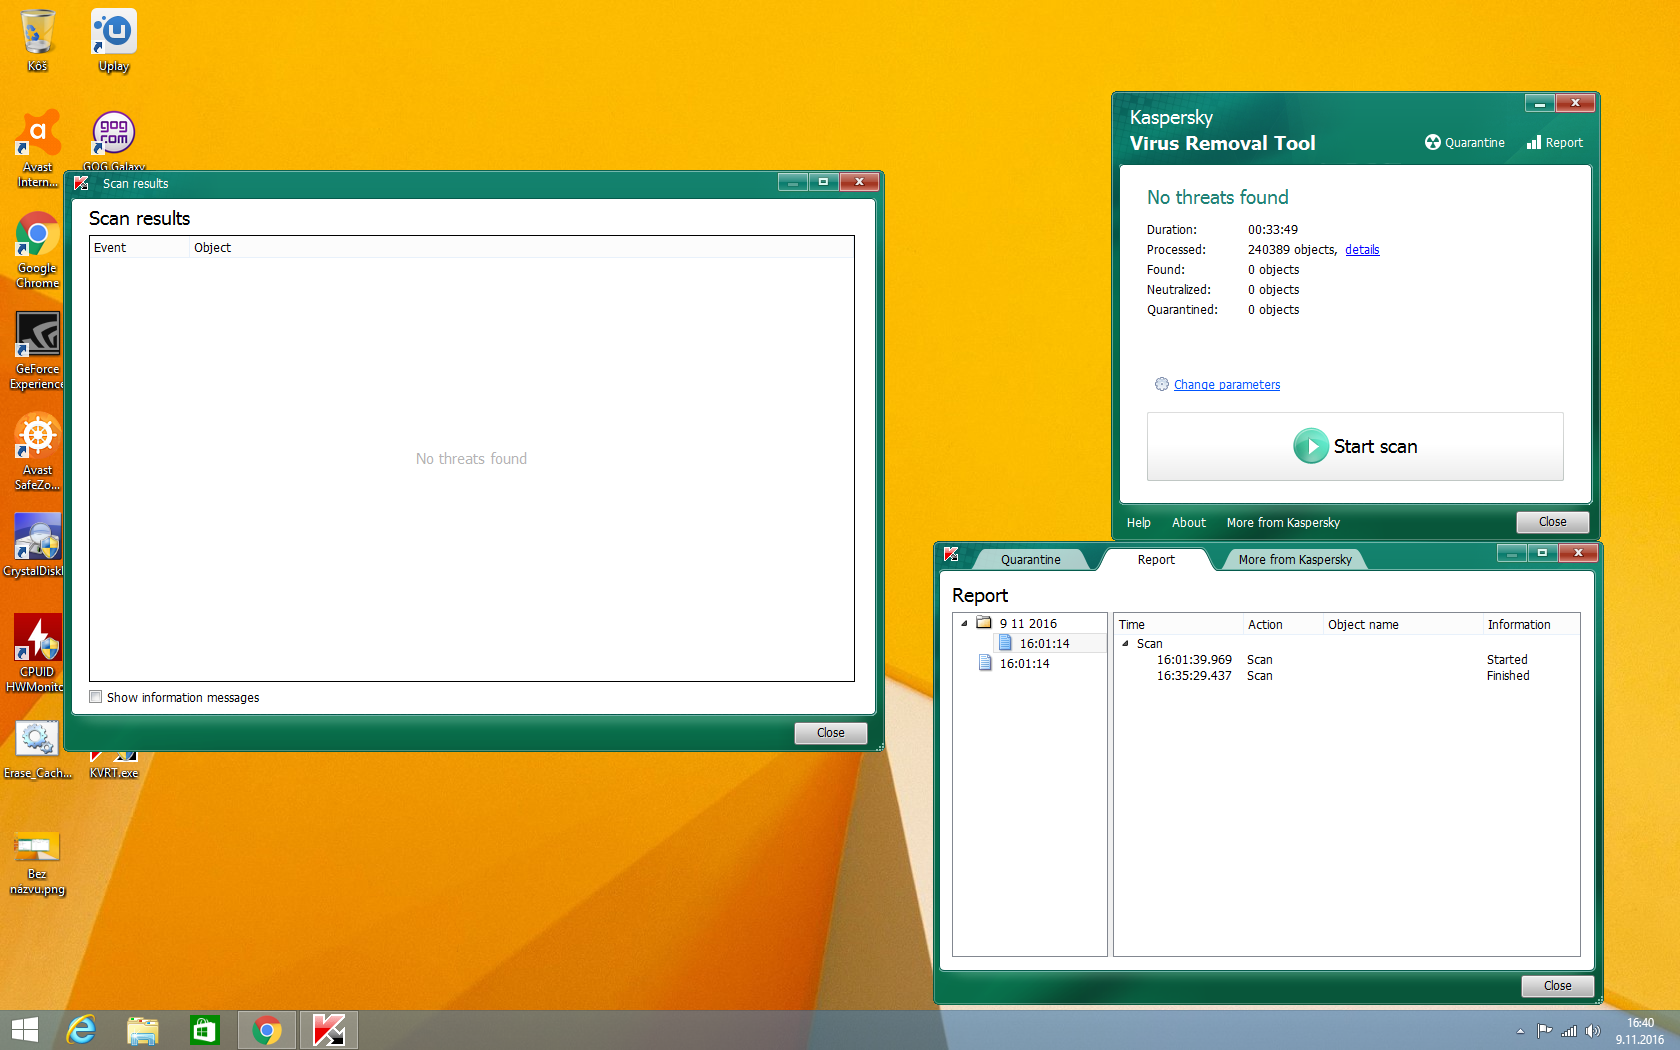Screen dimensions: 1680x1050
Task: Minimize the Kaspersky Virus Removal Tool window
Action: 1539,103
